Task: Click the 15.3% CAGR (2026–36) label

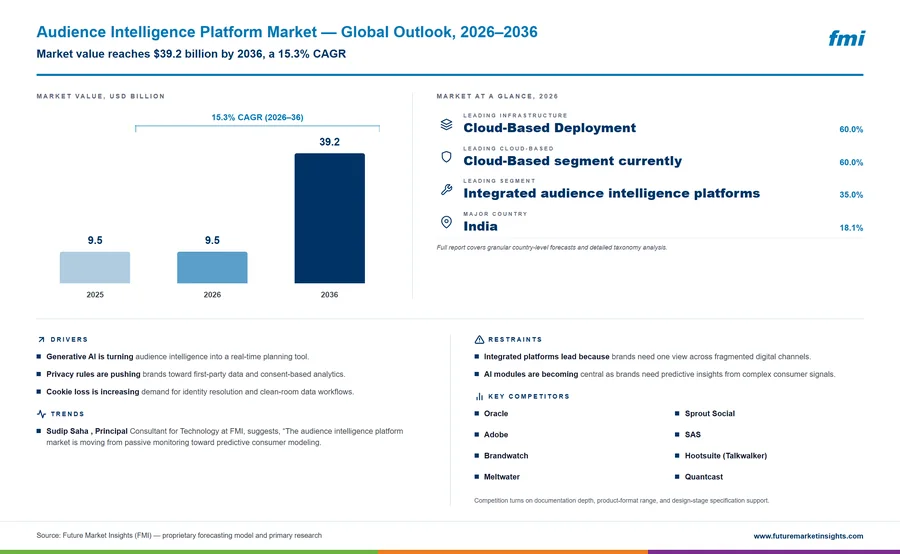Action: (x=257, y=117)
